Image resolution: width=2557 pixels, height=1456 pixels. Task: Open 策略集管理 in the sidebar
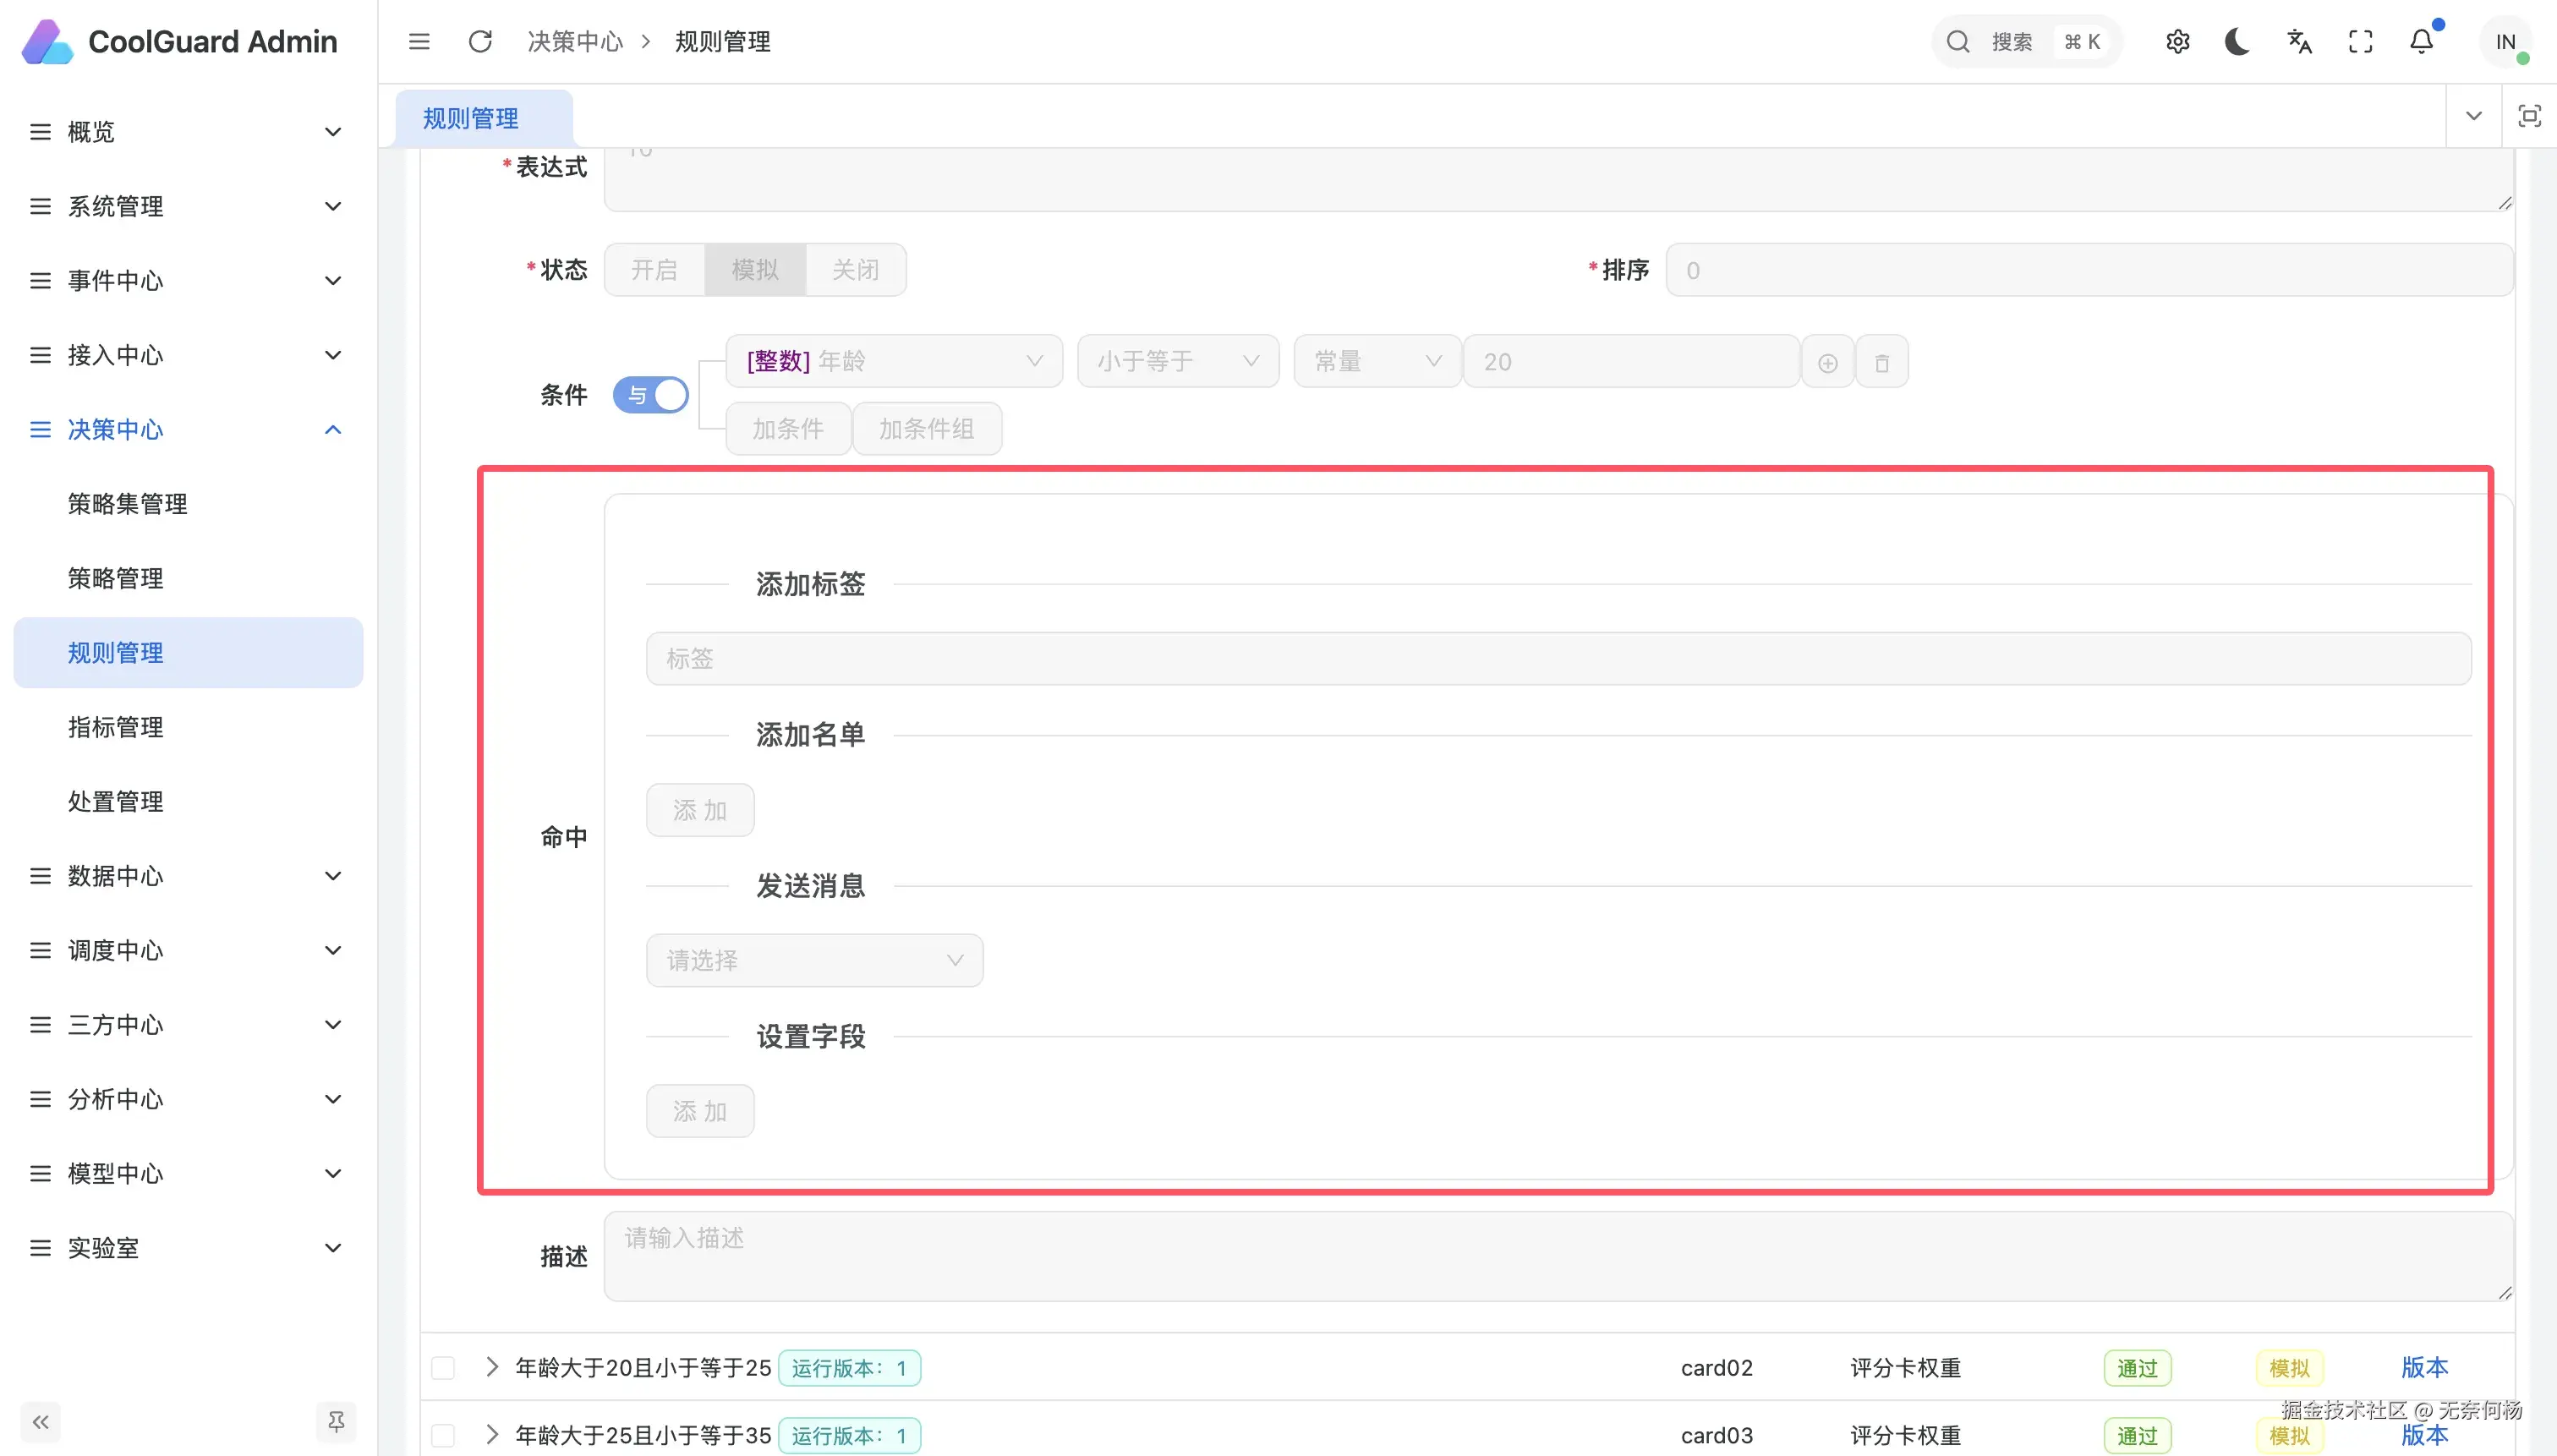coord(127,504)
